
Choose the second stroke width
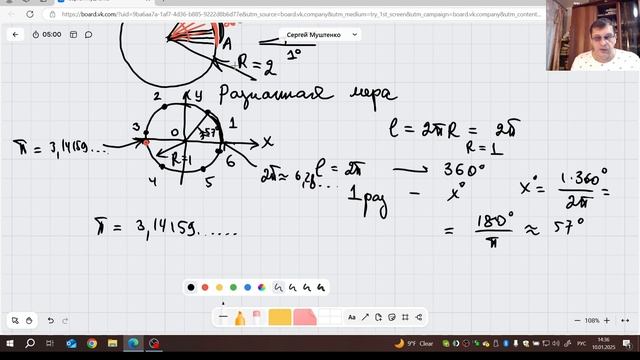point(292,287)
